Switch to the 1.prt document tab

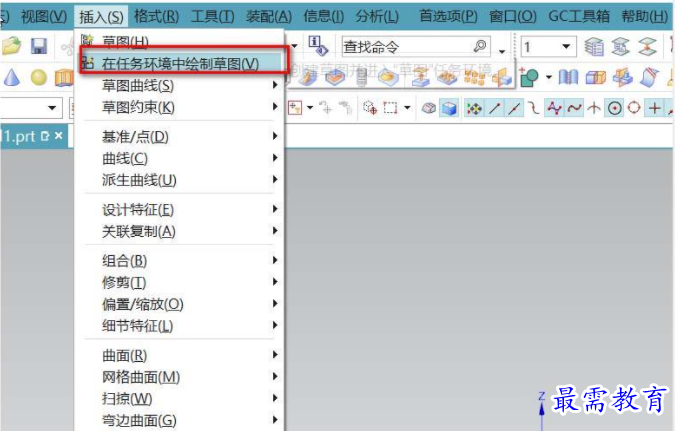coord(19,136)
